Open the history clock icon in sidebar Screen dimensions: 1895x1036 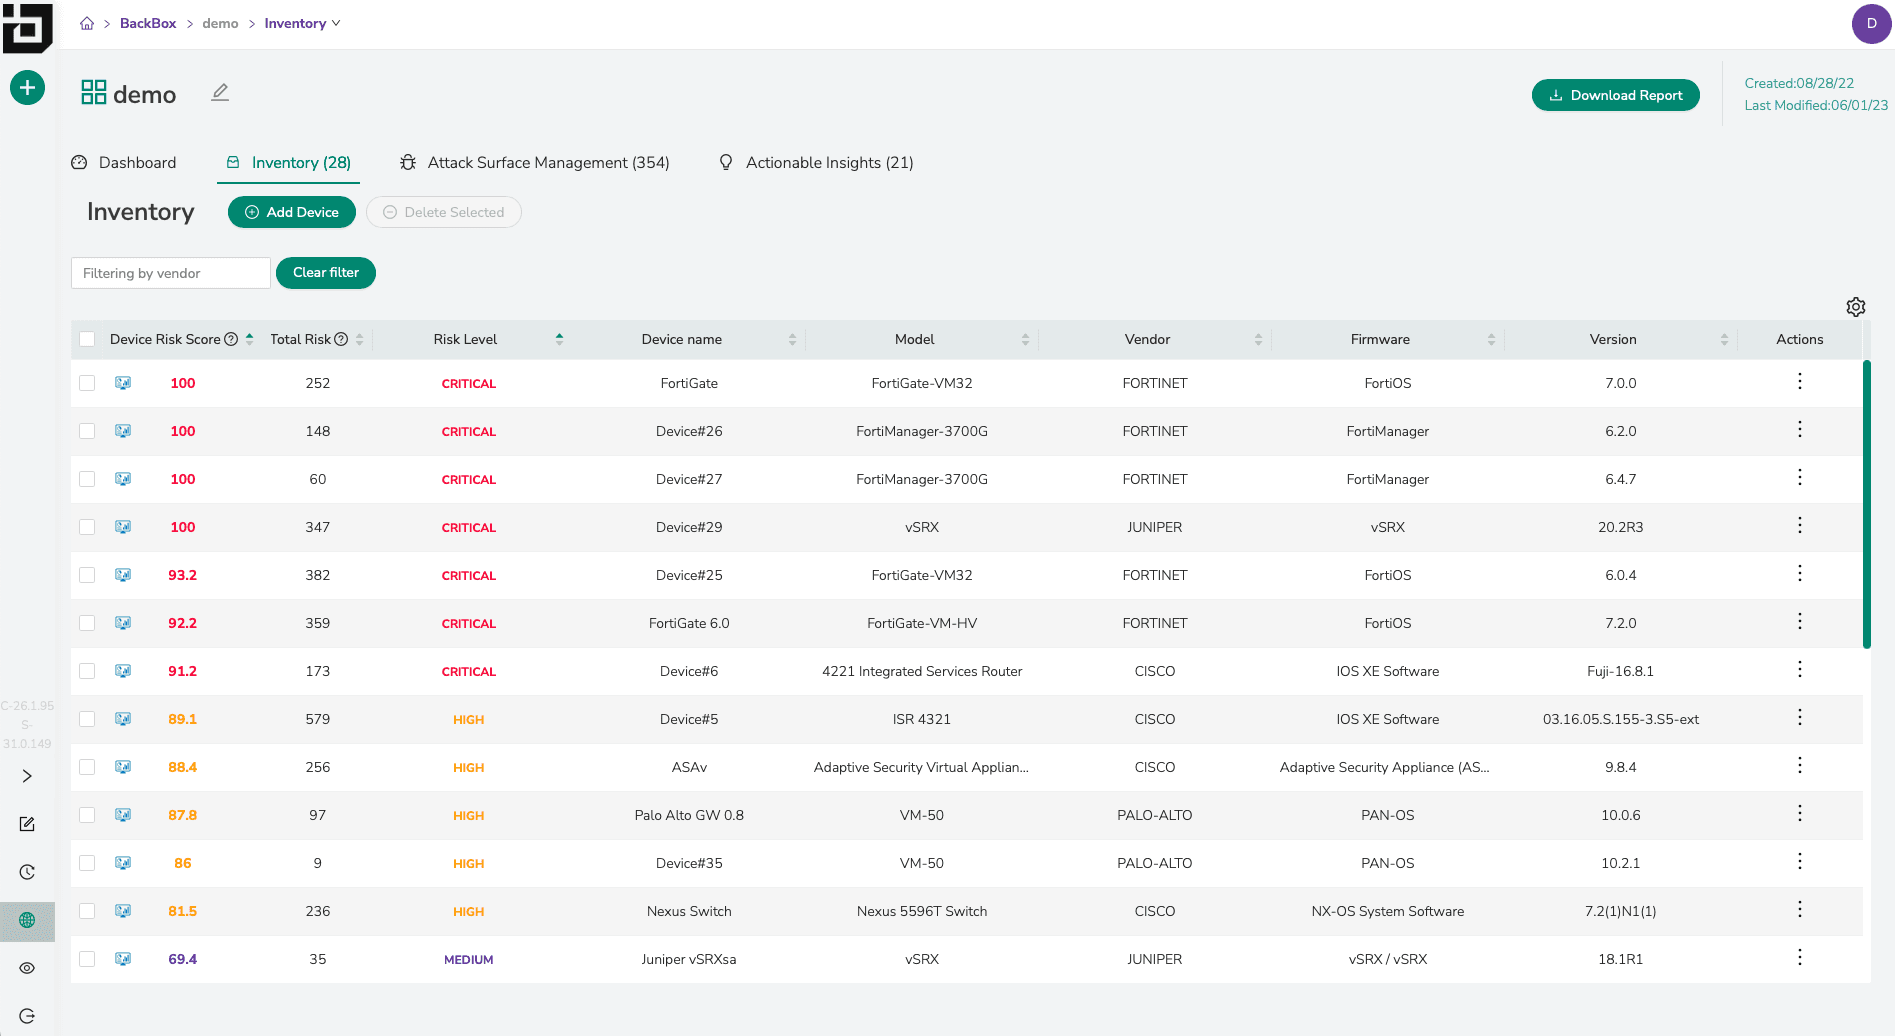(x=27, y=872)
